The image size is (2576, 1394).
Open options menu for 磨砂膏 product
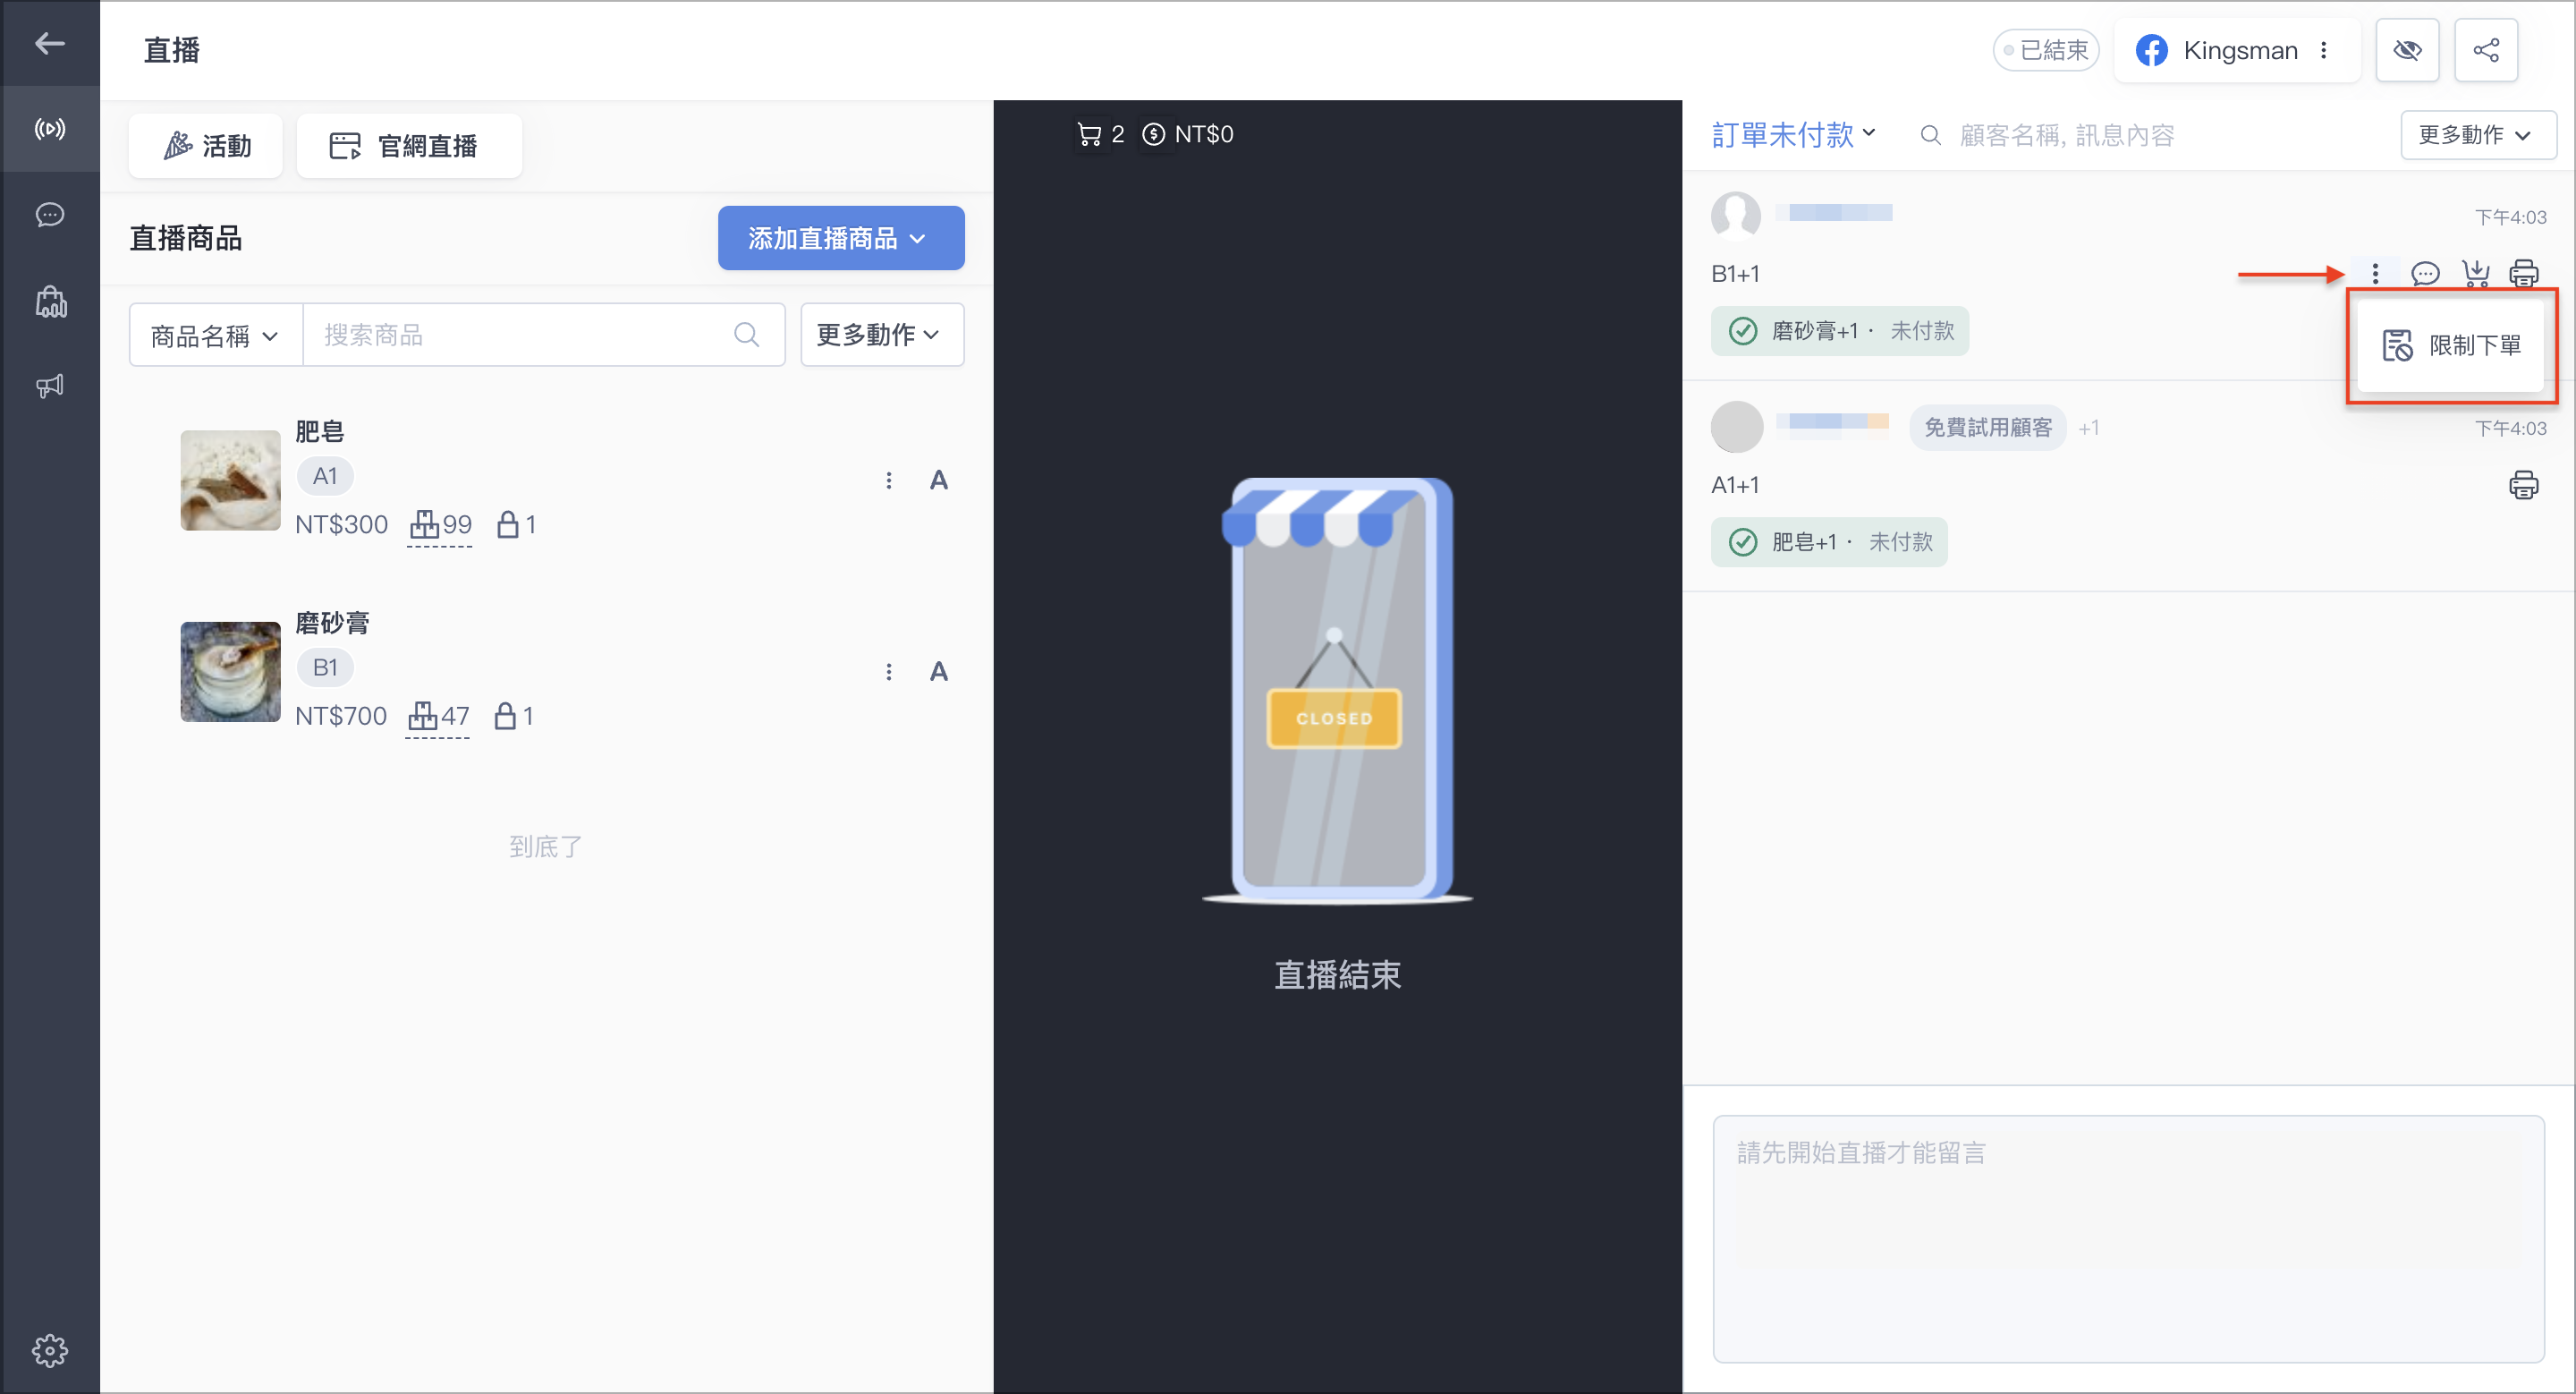888,672
